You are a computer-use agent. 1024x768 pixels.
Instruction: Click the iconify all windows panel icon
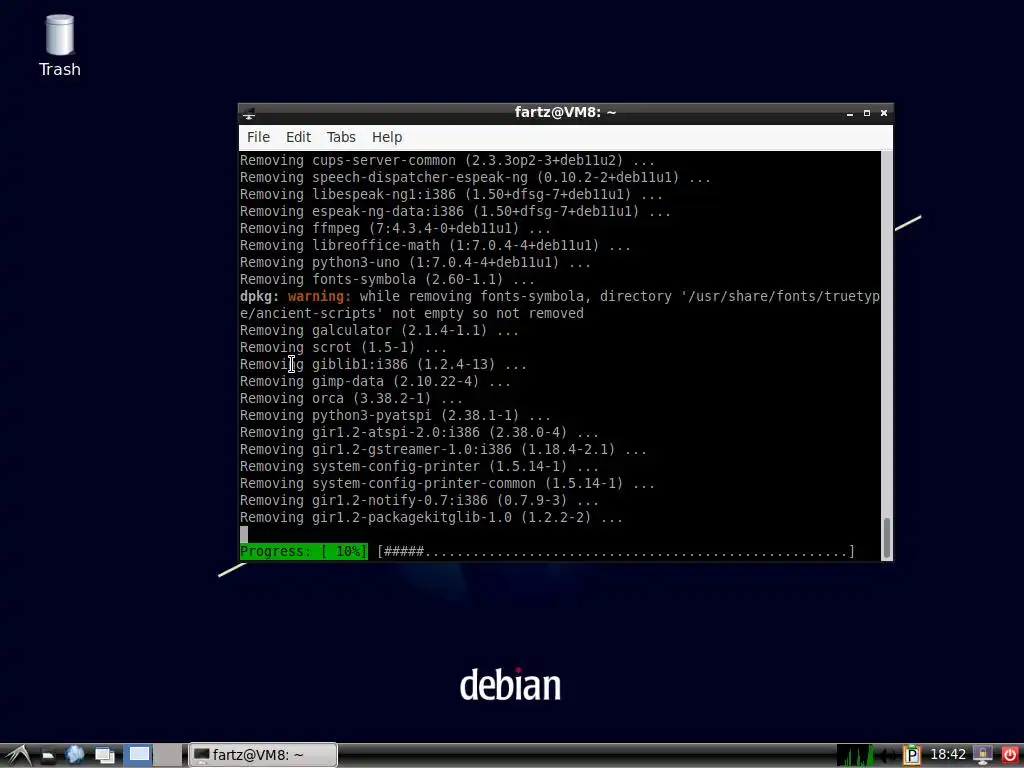click(104, 755)
